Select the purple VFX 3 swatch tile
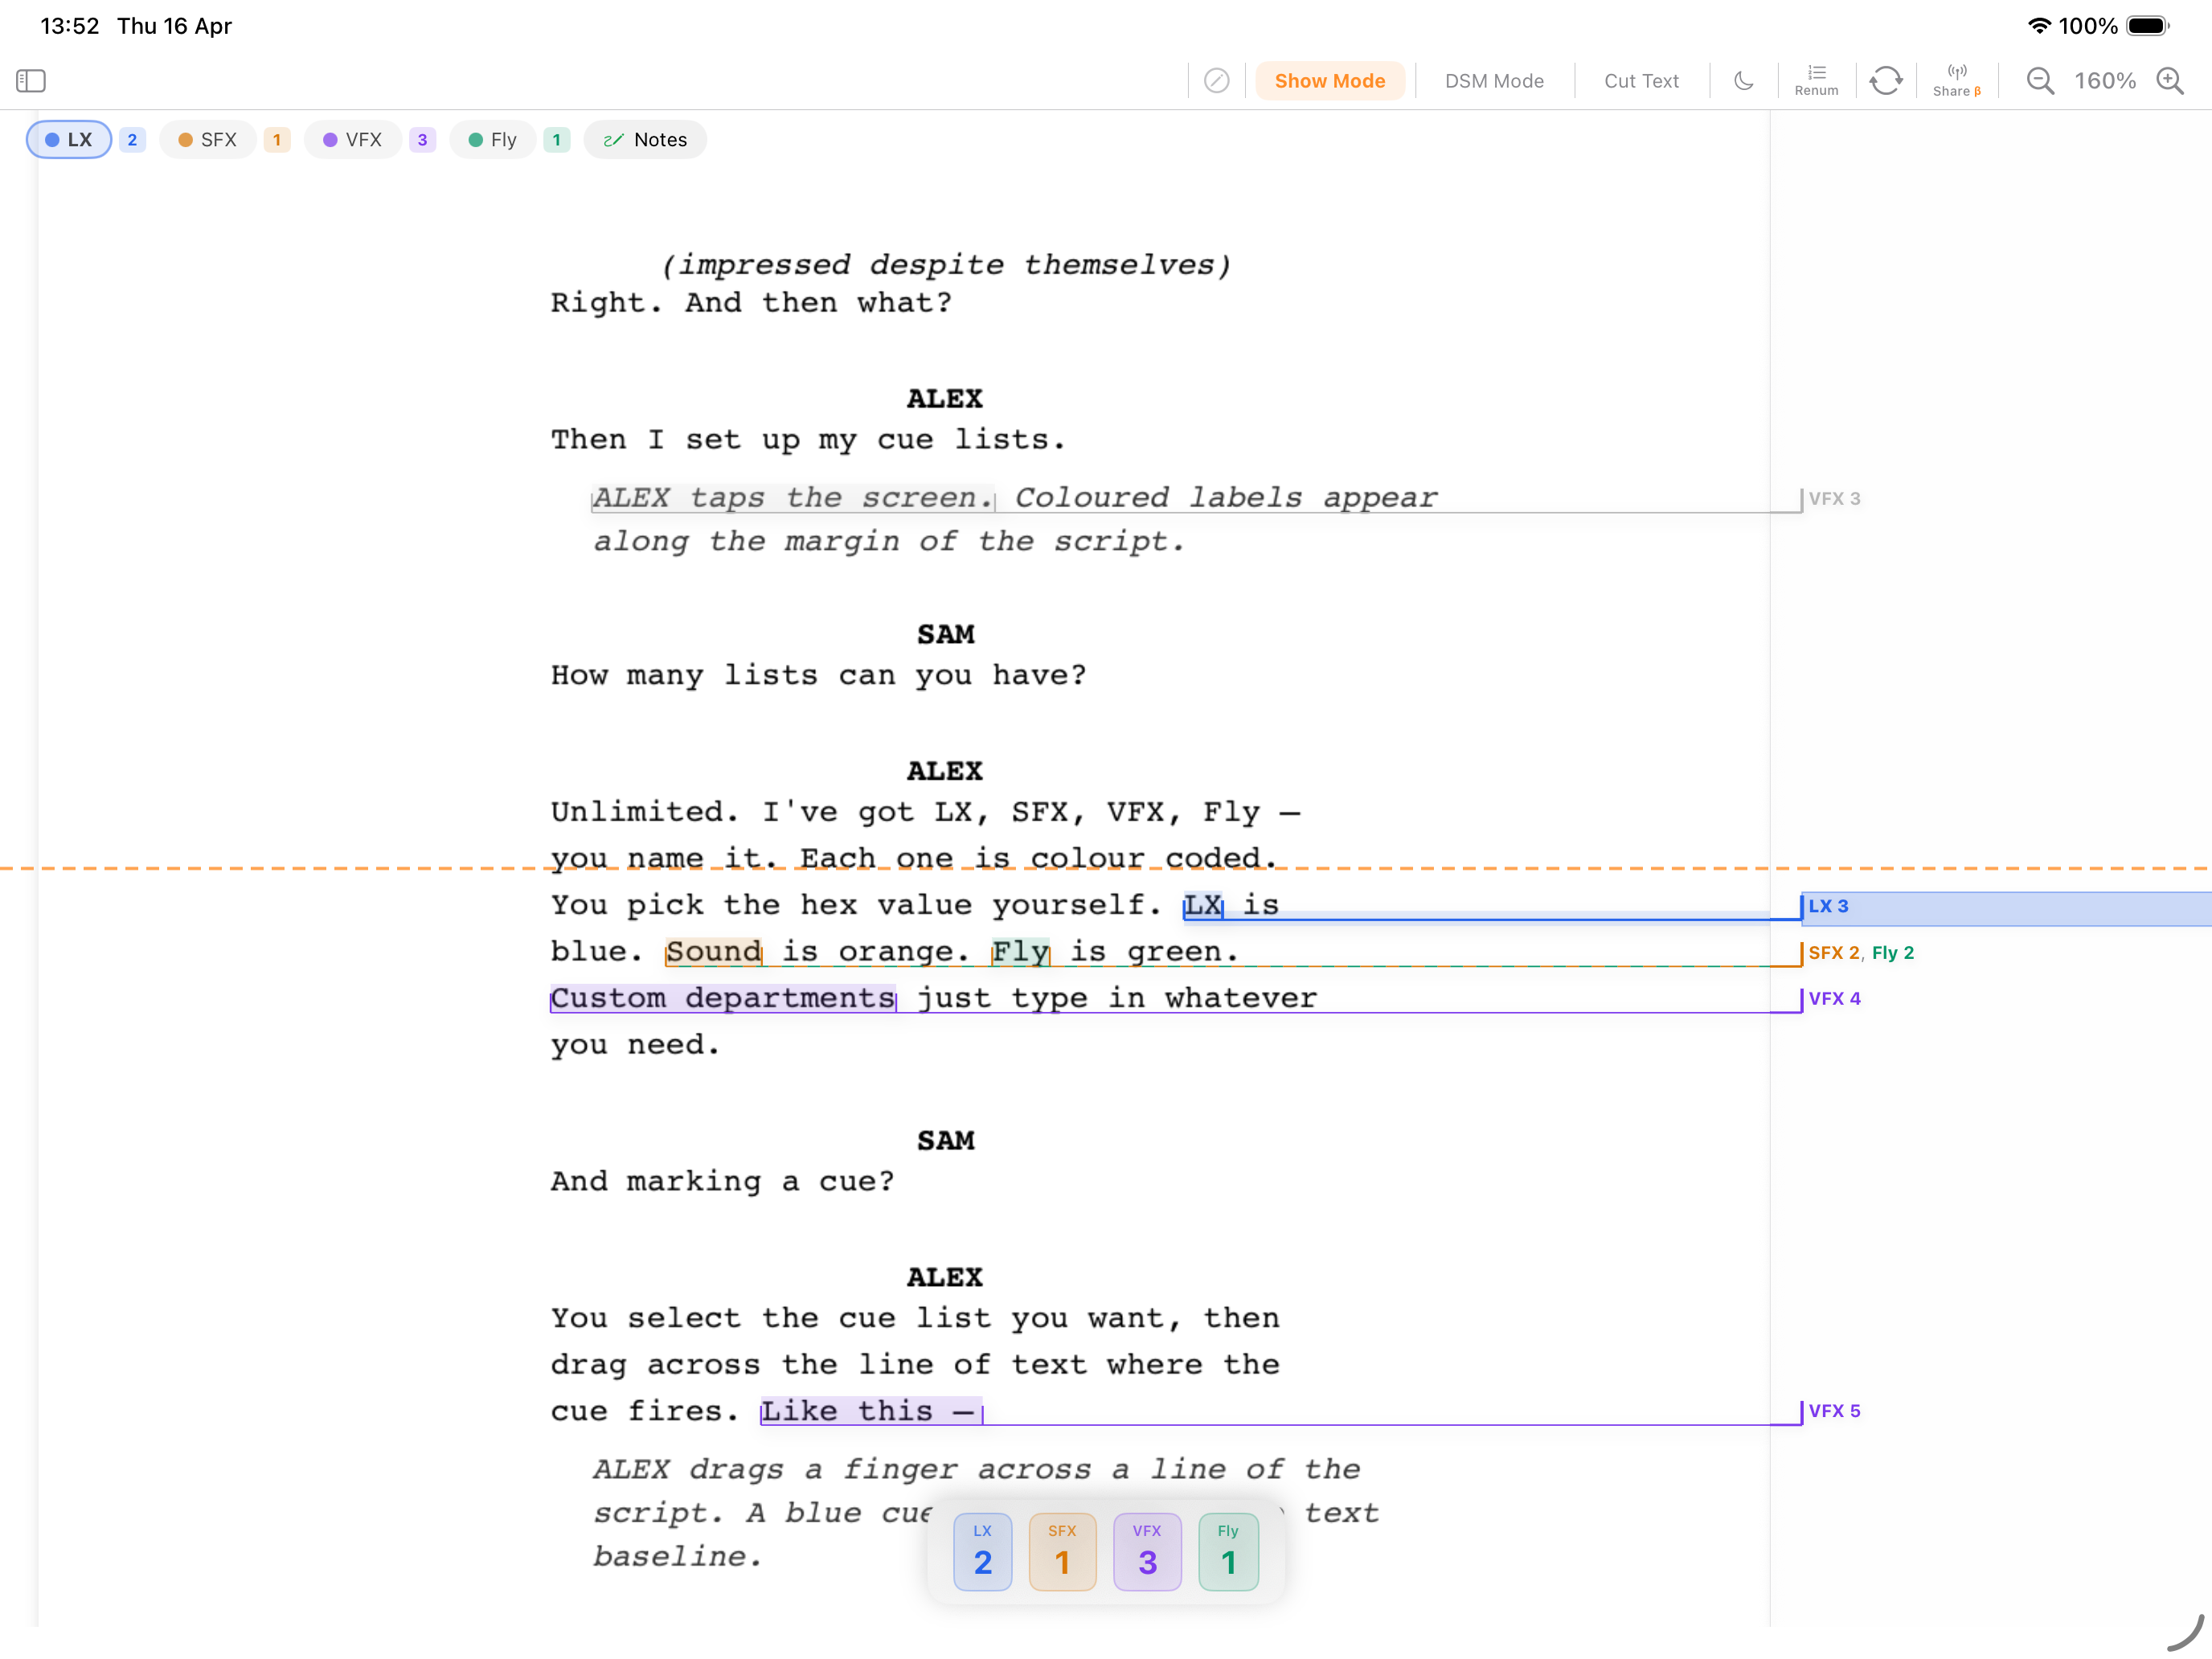The image size is (2212, 1659). [1146, 1551]
